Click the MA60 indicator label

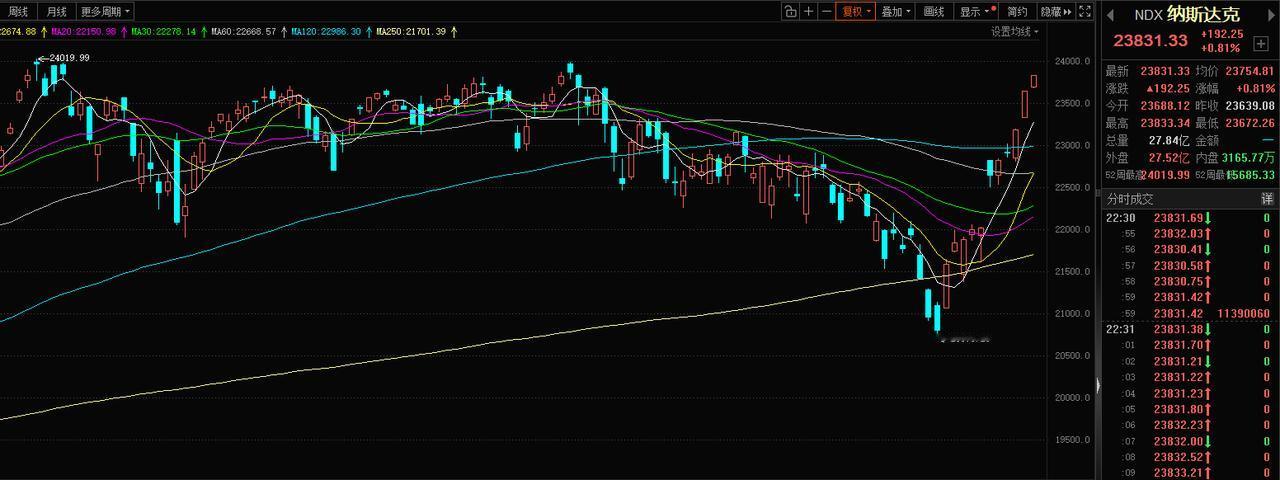pyautogui.click(x=242, y=32)
